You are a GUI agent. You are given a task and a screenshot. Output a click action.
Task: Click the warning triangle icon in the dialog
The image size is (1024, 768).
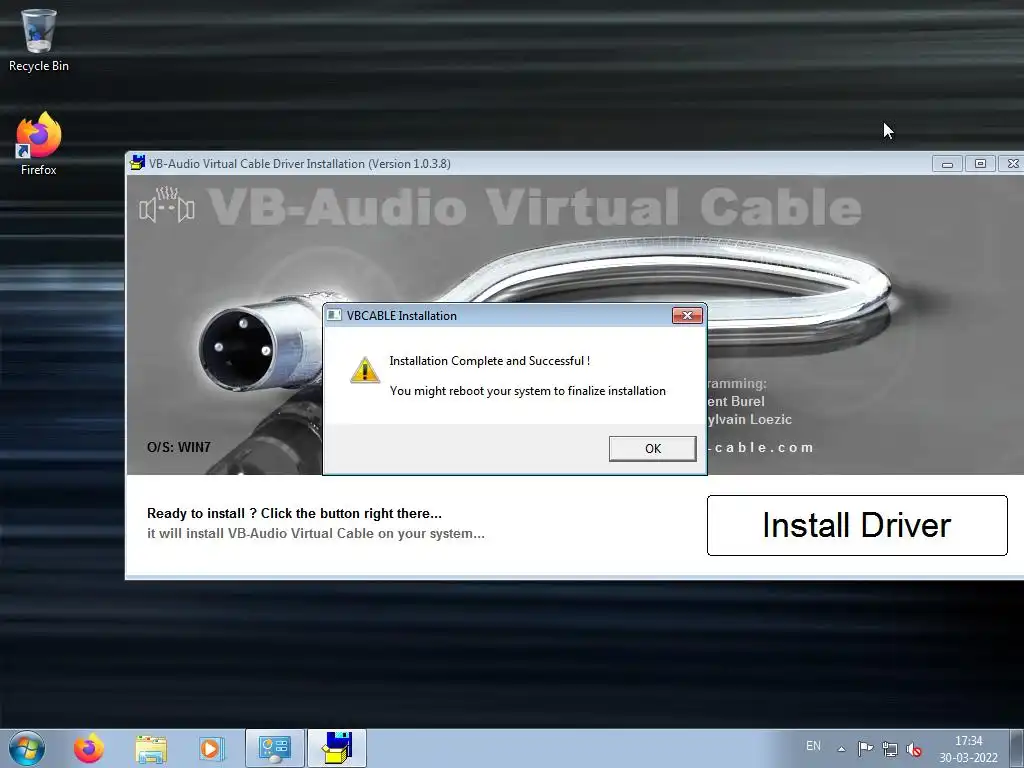click(365, 370)
